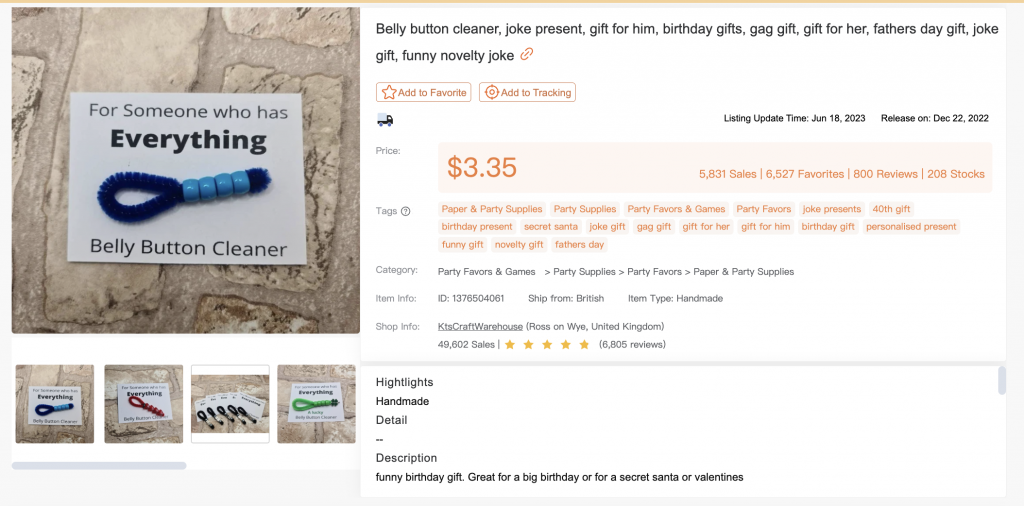The height and width of the screenshot is (506, 1024).
Task: Open the KtsCraftWarehouse shop link
Action: (480, 326)
